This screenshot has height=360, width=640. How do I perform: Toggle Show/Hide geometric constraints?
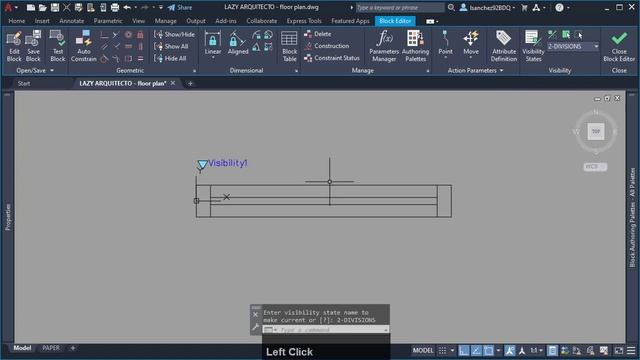click(x=174, y=34)
